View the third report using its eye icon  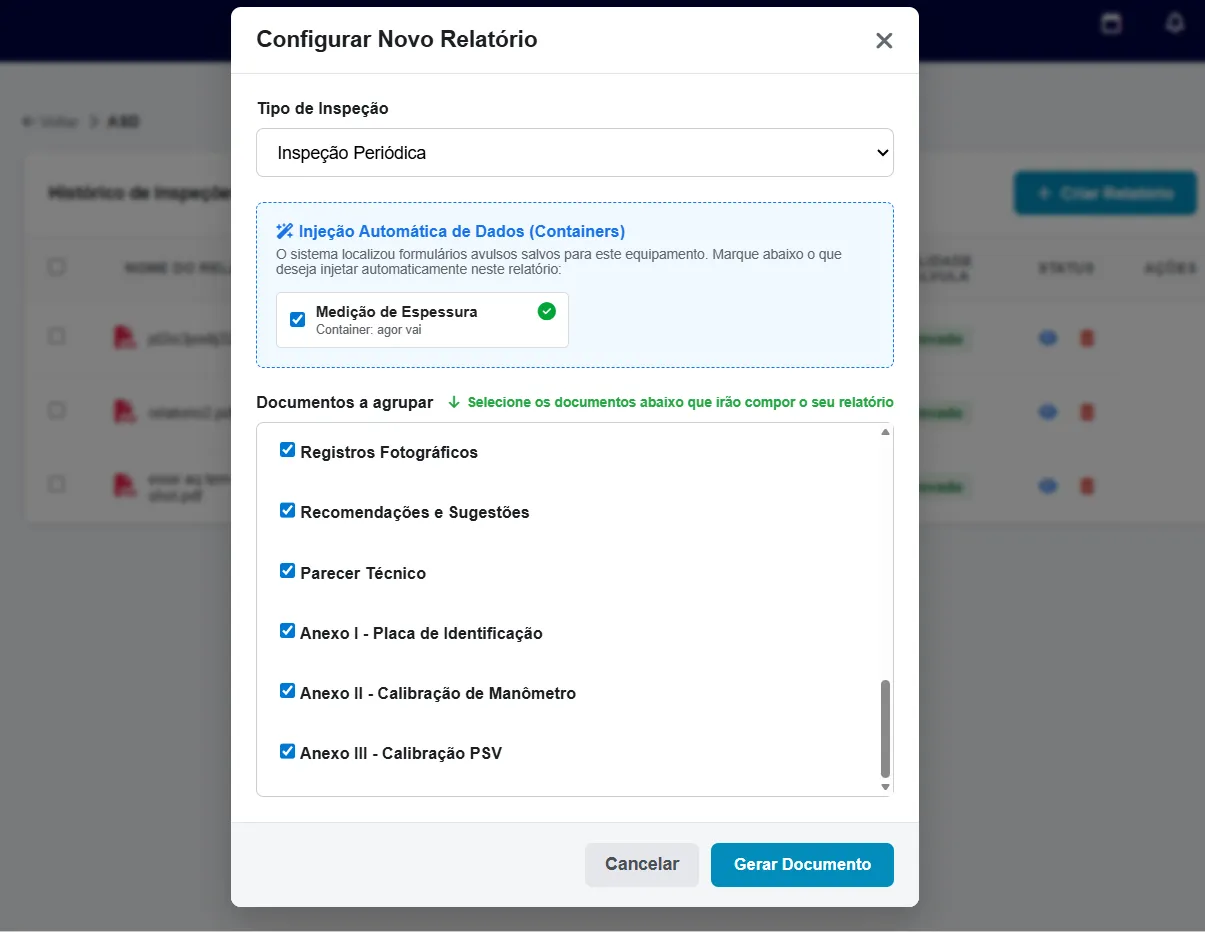click(1047, 486)
